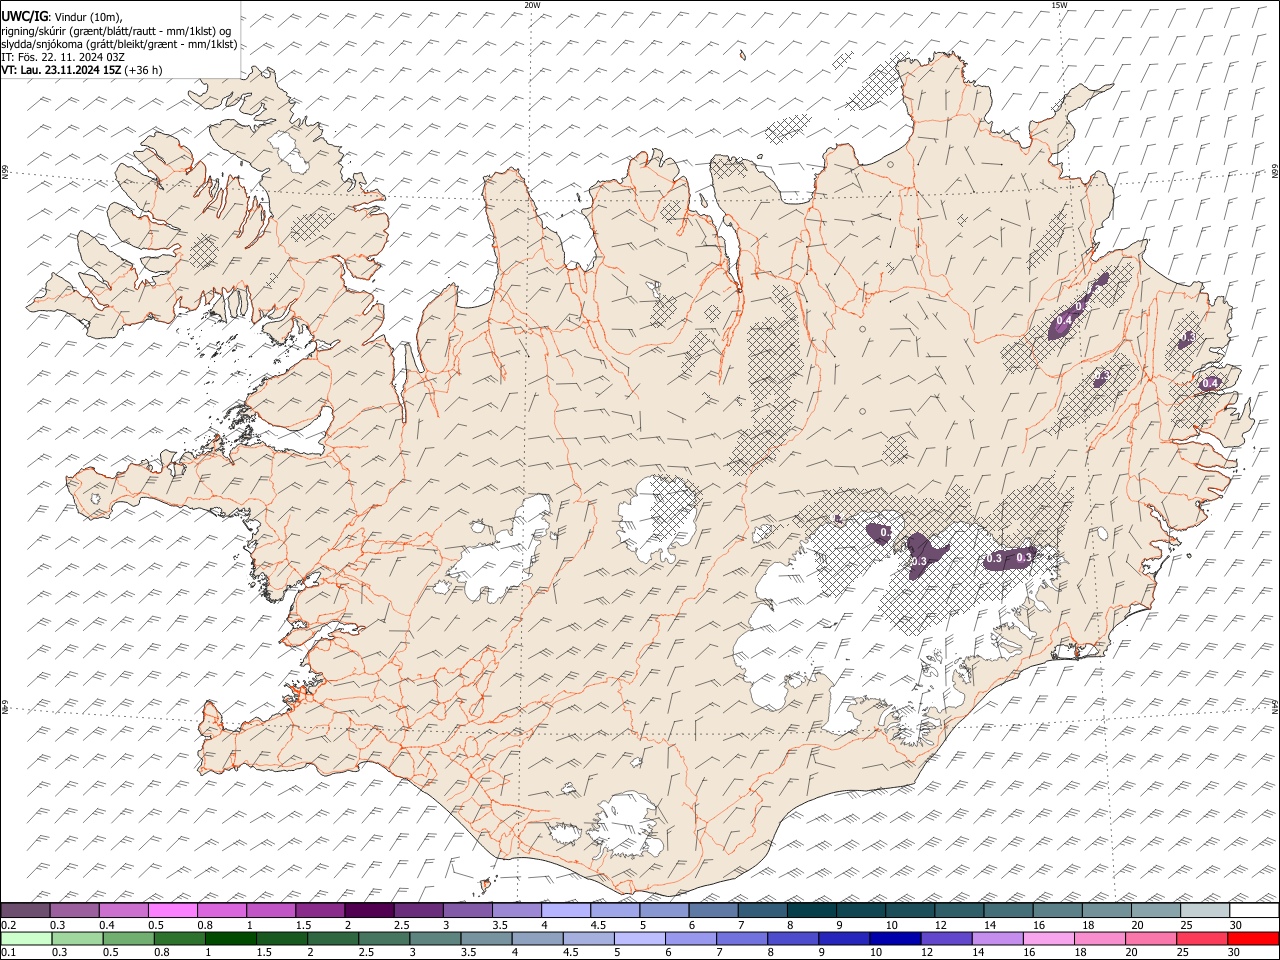Screen dimensions: 1280x960
Task: Pick the white 30 swatch, upper scale
Action: tap(1254, 911)
